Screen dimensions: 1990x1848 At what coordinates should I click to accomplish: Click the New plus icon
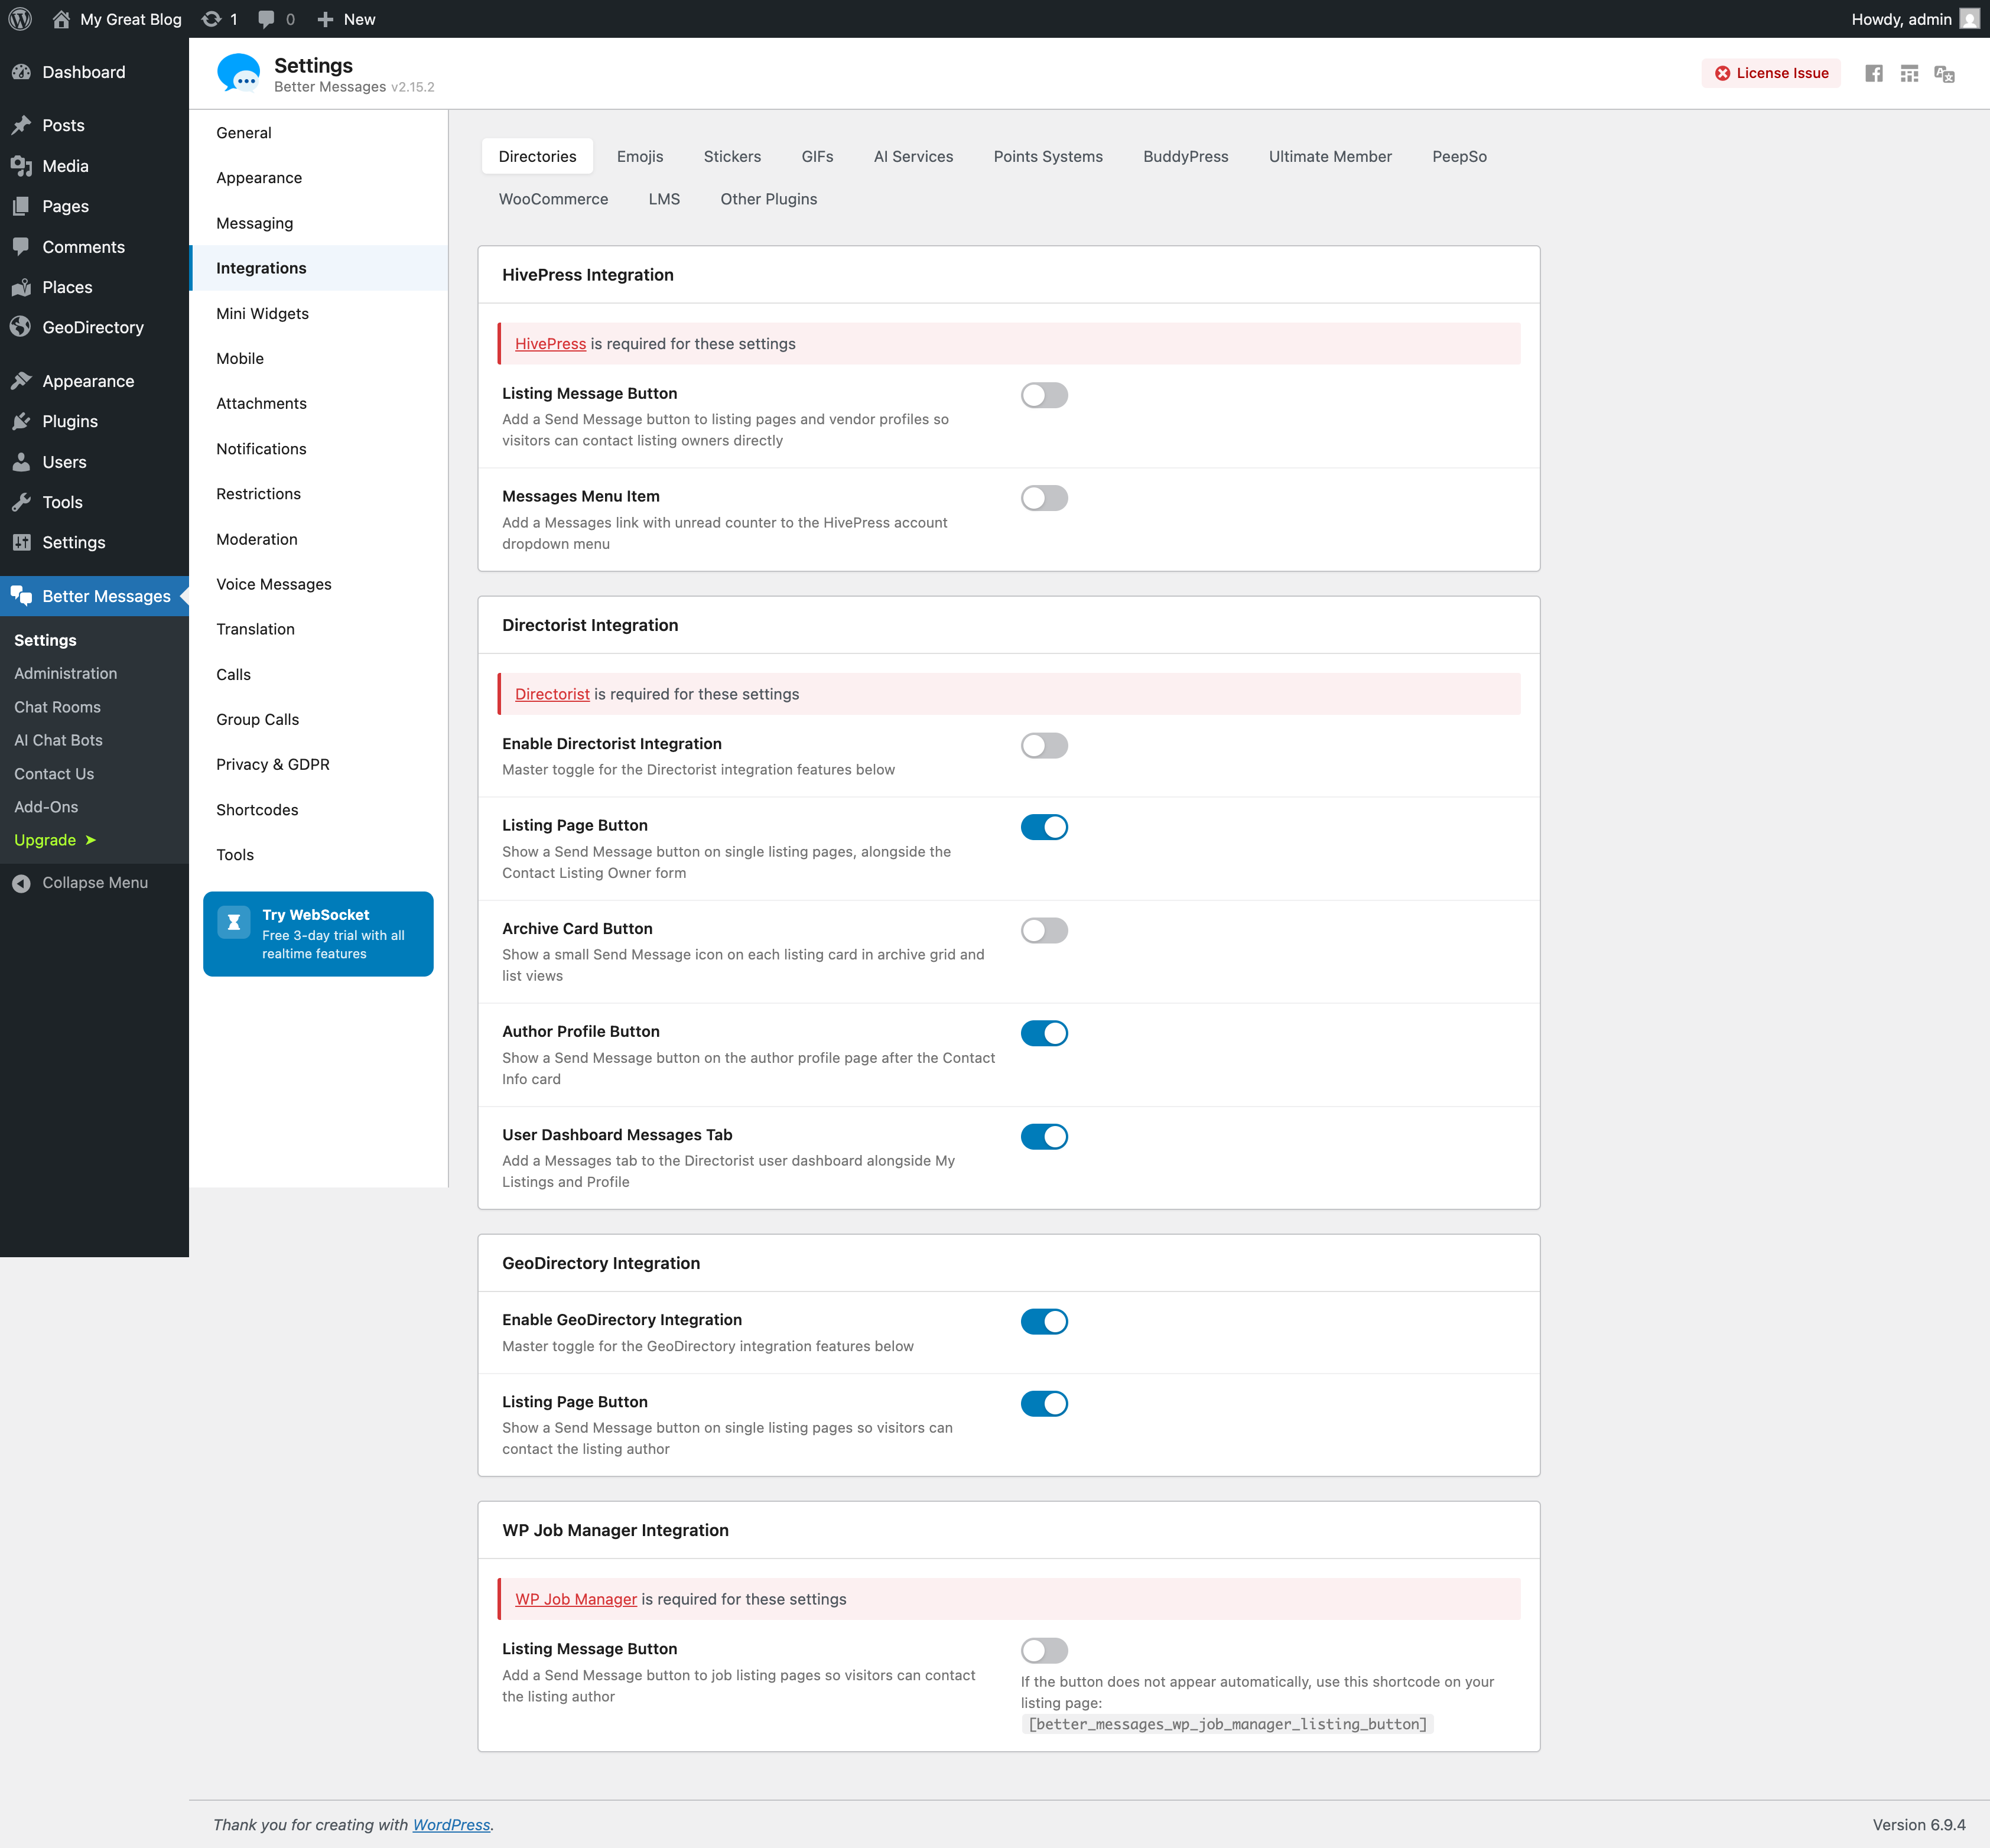pos(325,19)
